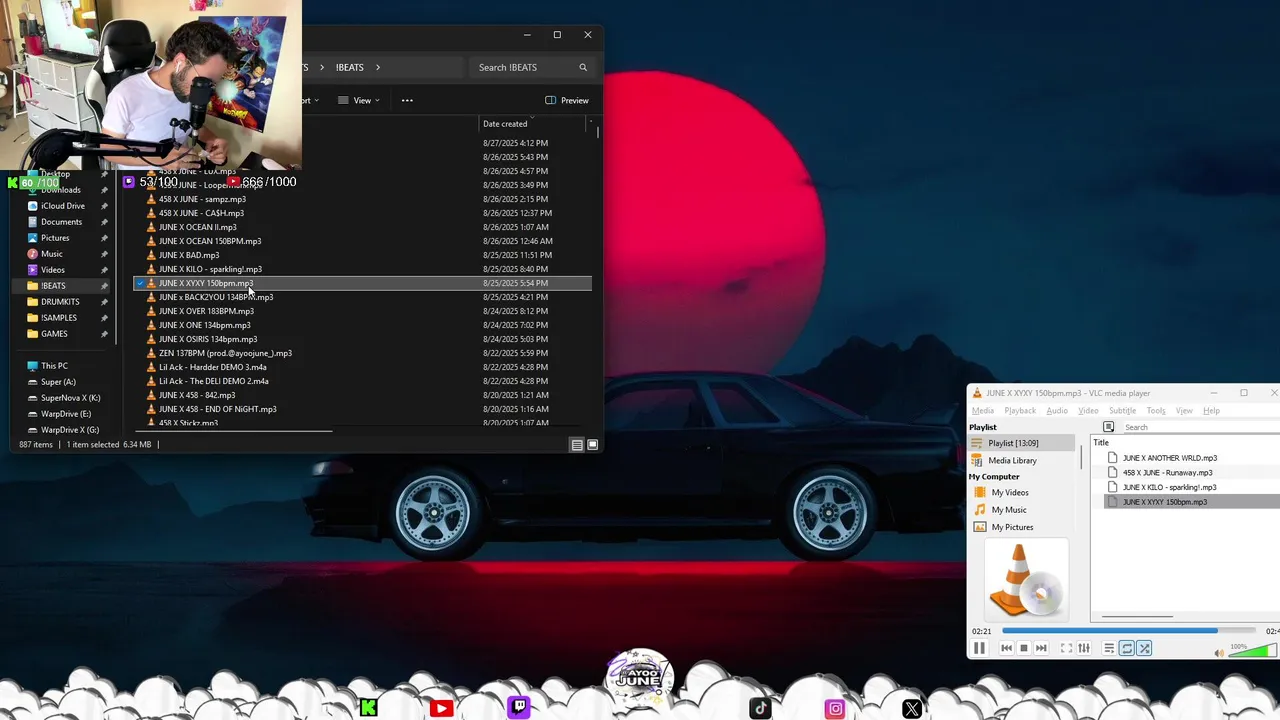The width and height of the screenshot is (1280, 720).
Task: Open the View dropdown in Explorer toolbar
Action: click(359, 100)
